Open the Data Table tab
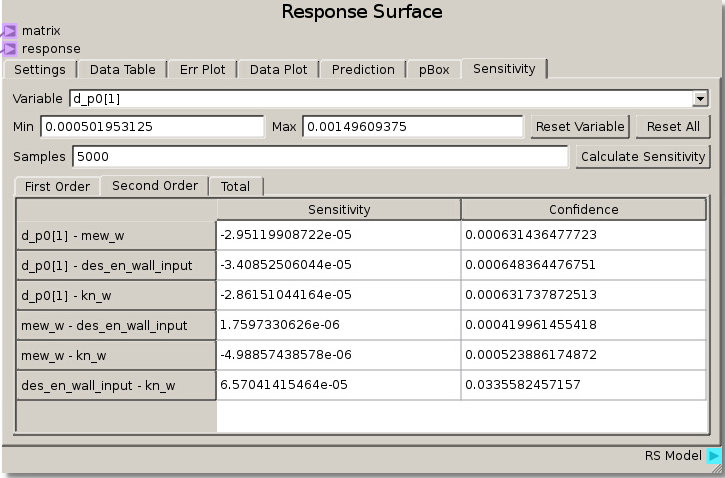The image size is (725, 478). (x=122, y=69)
